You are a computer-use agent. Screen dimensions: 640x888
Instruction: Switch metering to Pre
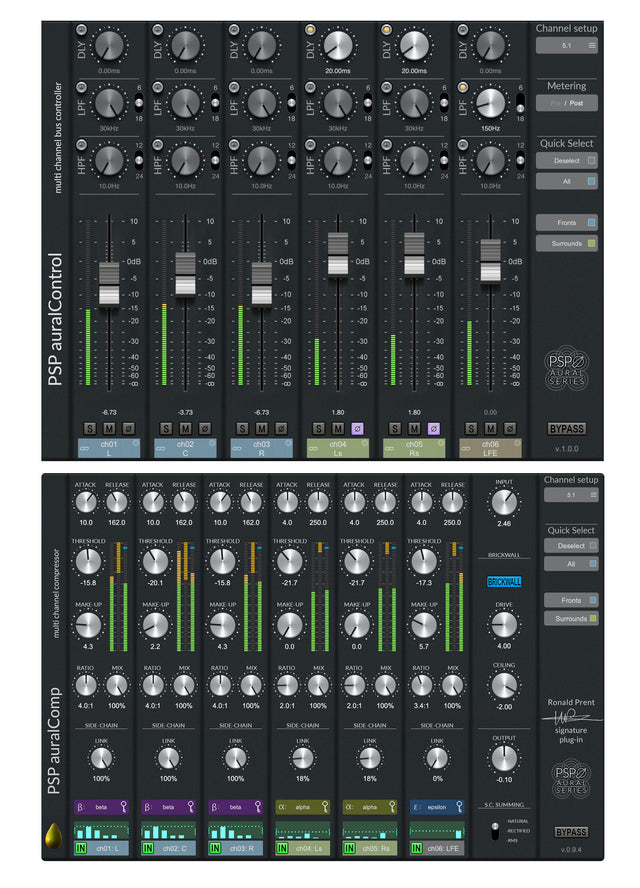[x=554, y=103]
